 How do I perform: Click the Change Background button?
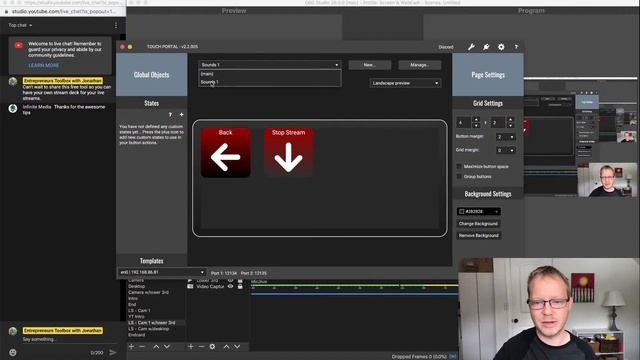point(478,224)
